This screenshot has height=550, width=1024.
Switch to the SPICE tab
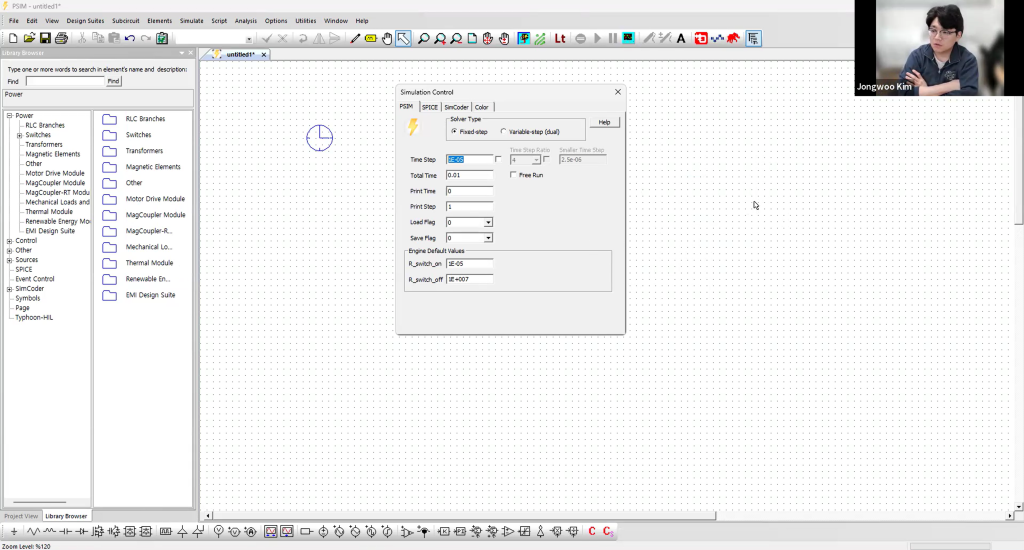[430, 107]
